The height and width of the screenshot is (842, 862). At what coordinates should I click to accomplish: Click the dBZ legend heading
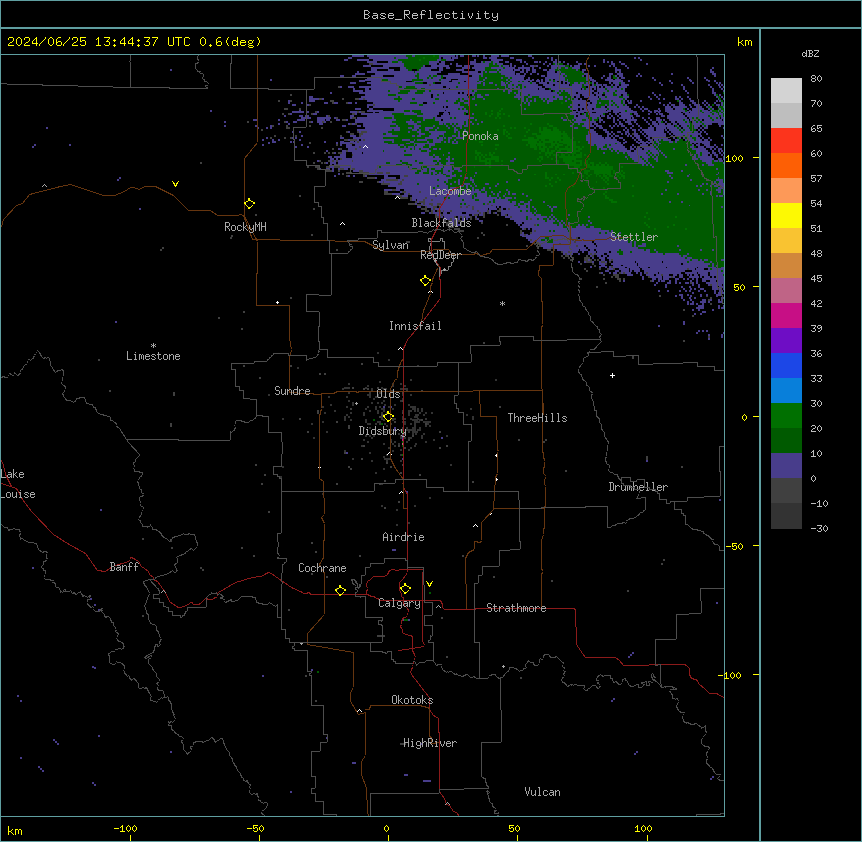tap(810, 54)
